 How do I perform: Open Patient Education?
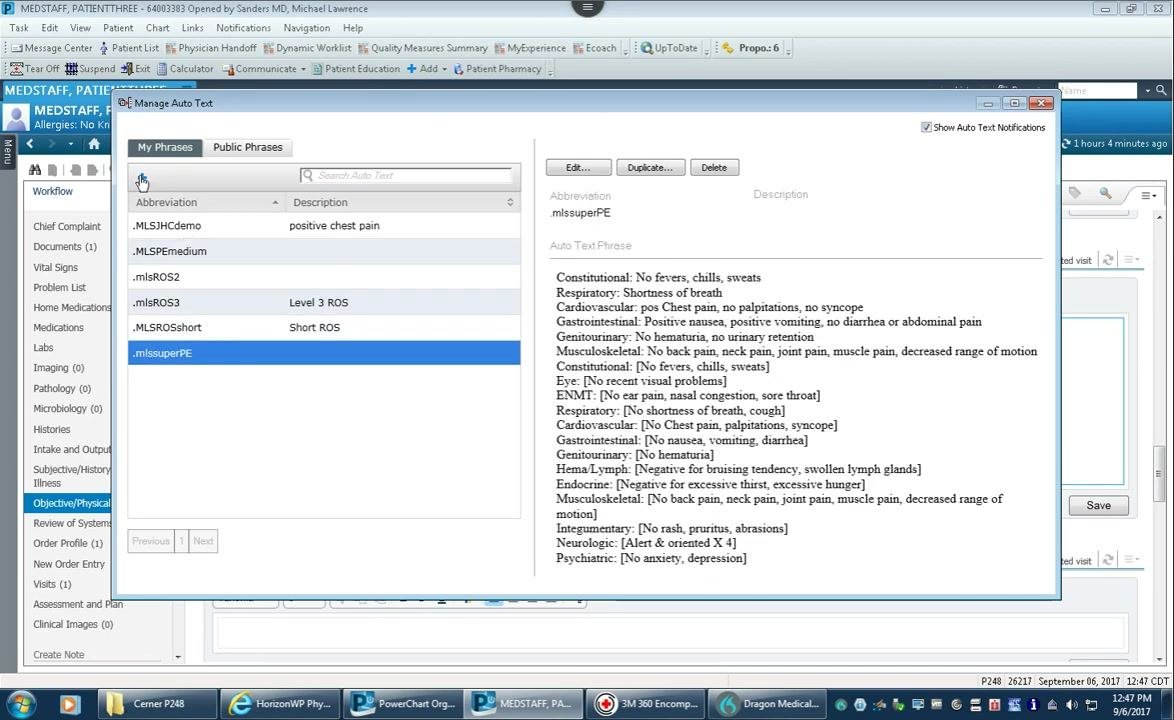tap(356, 69)
